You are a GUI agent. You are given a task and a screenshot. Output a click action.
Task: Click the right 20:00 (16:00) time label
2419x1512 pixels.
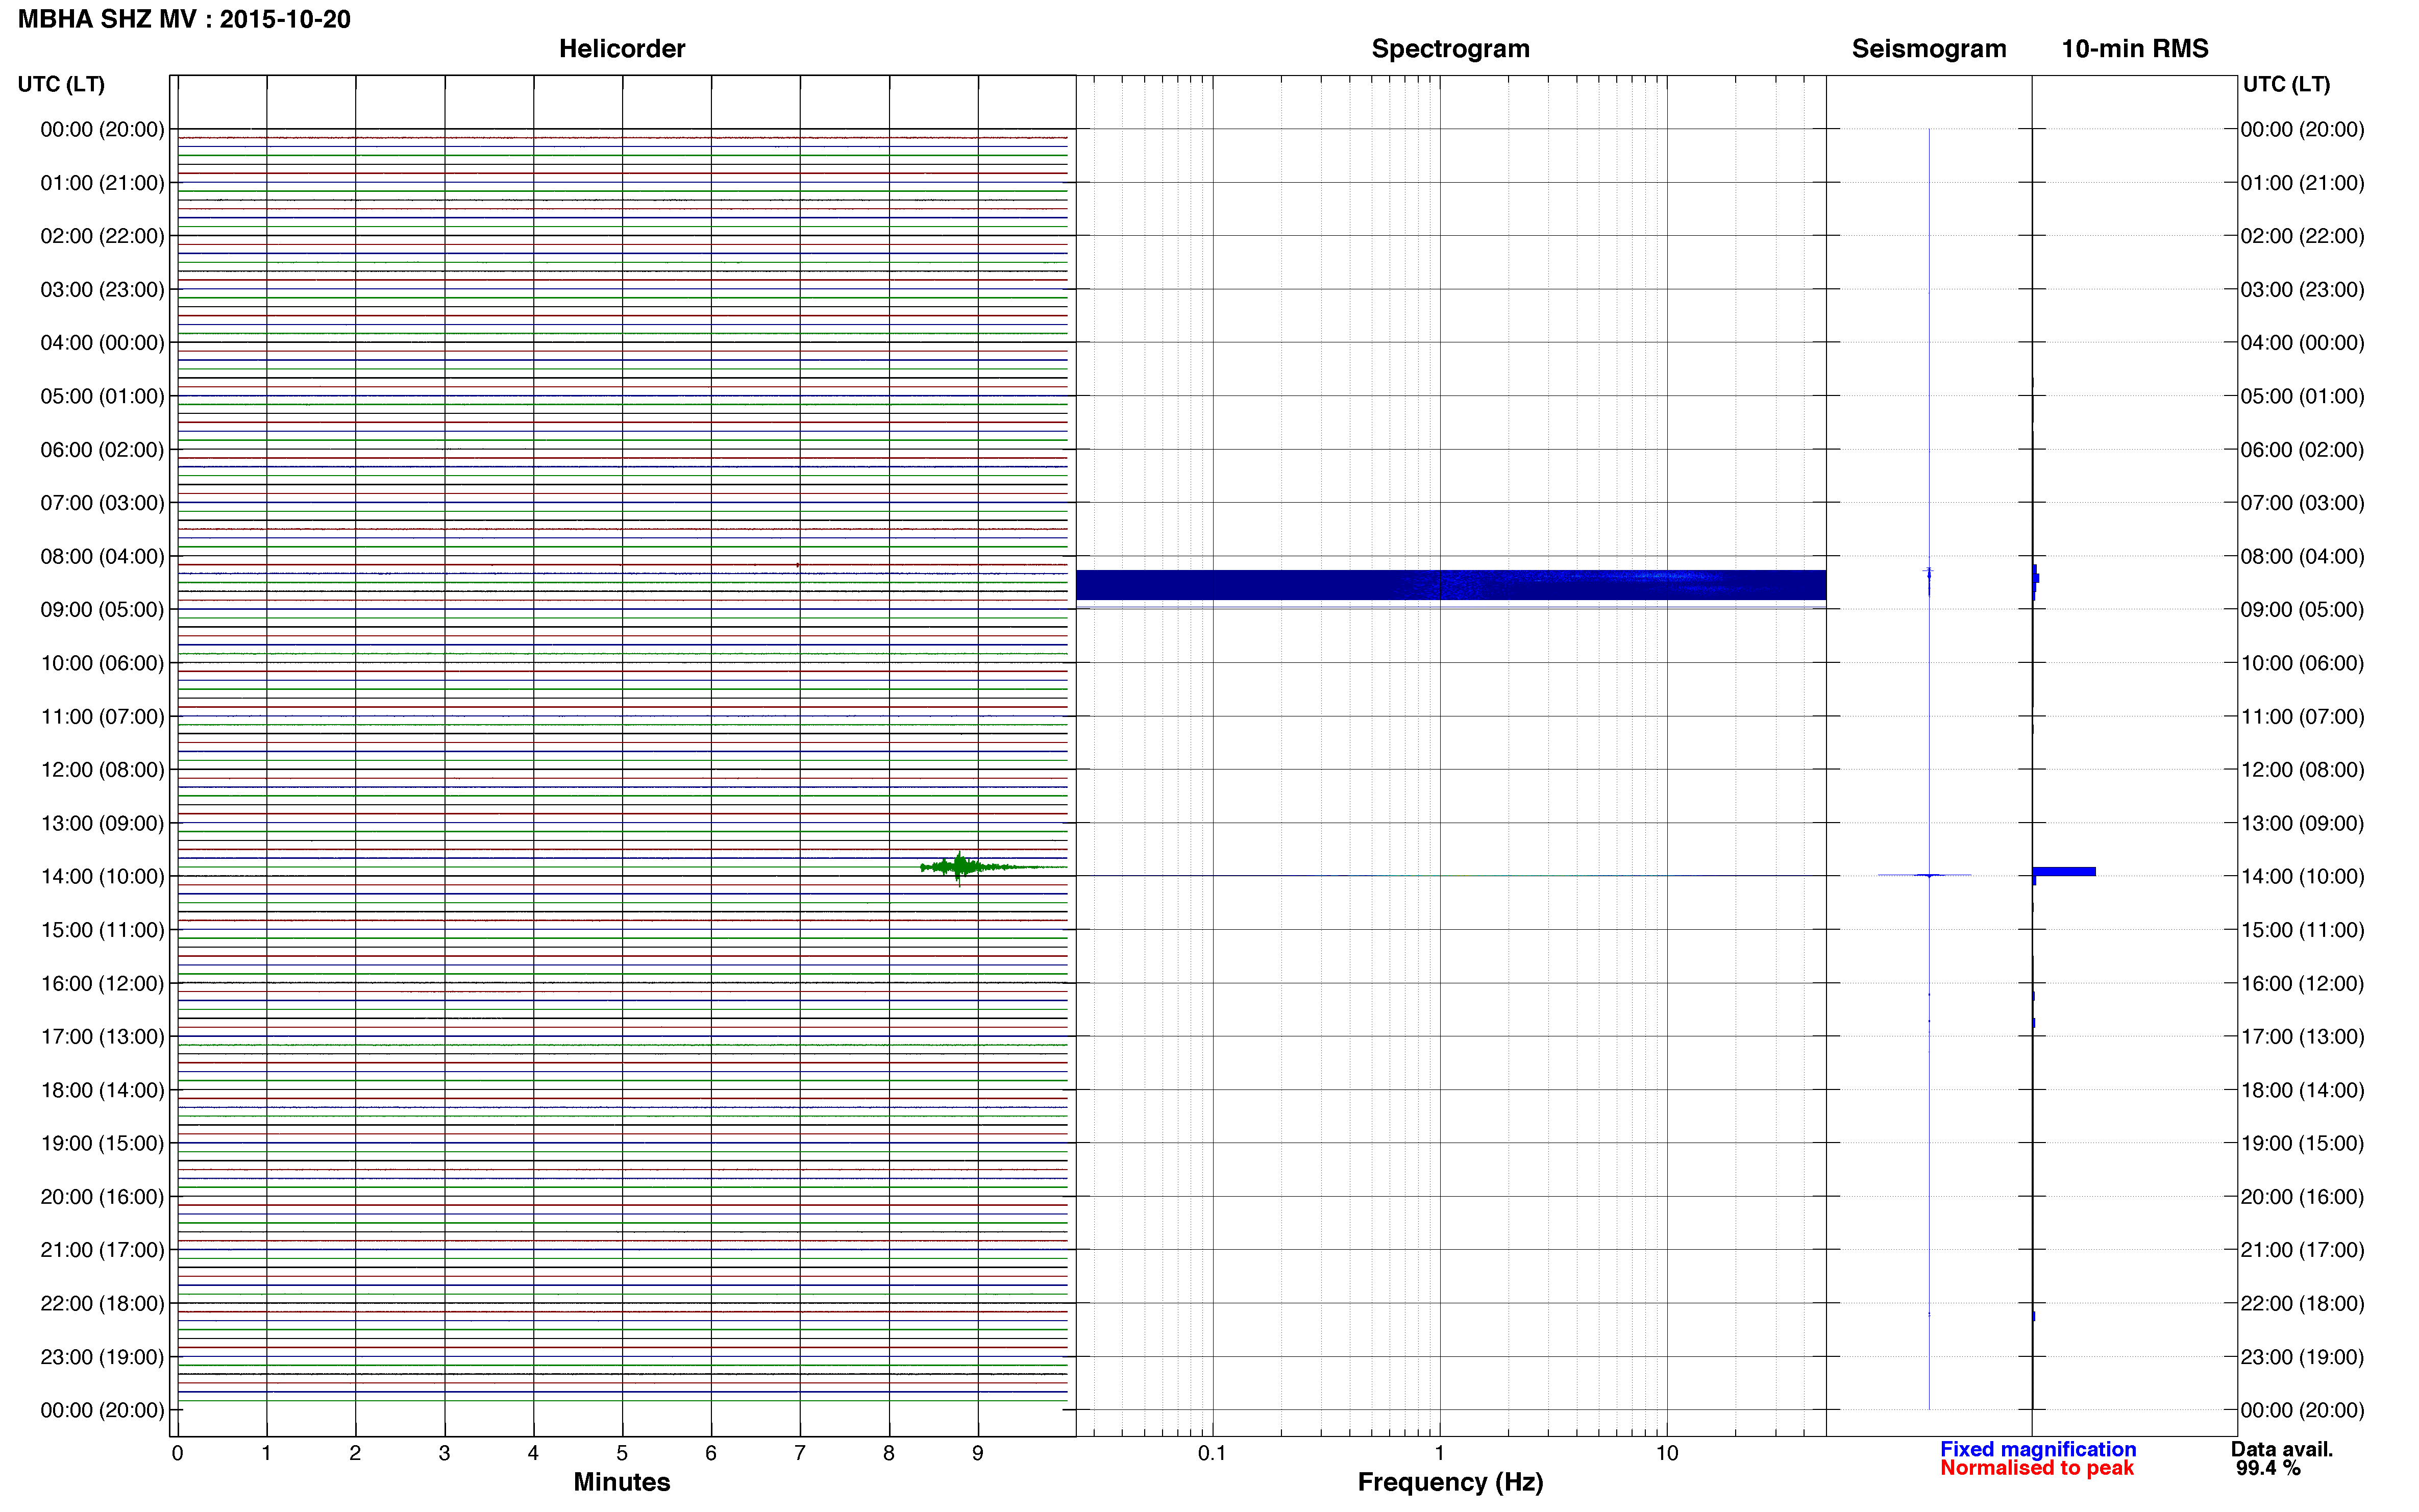pyautogui.click(x=2302, y=1197)
